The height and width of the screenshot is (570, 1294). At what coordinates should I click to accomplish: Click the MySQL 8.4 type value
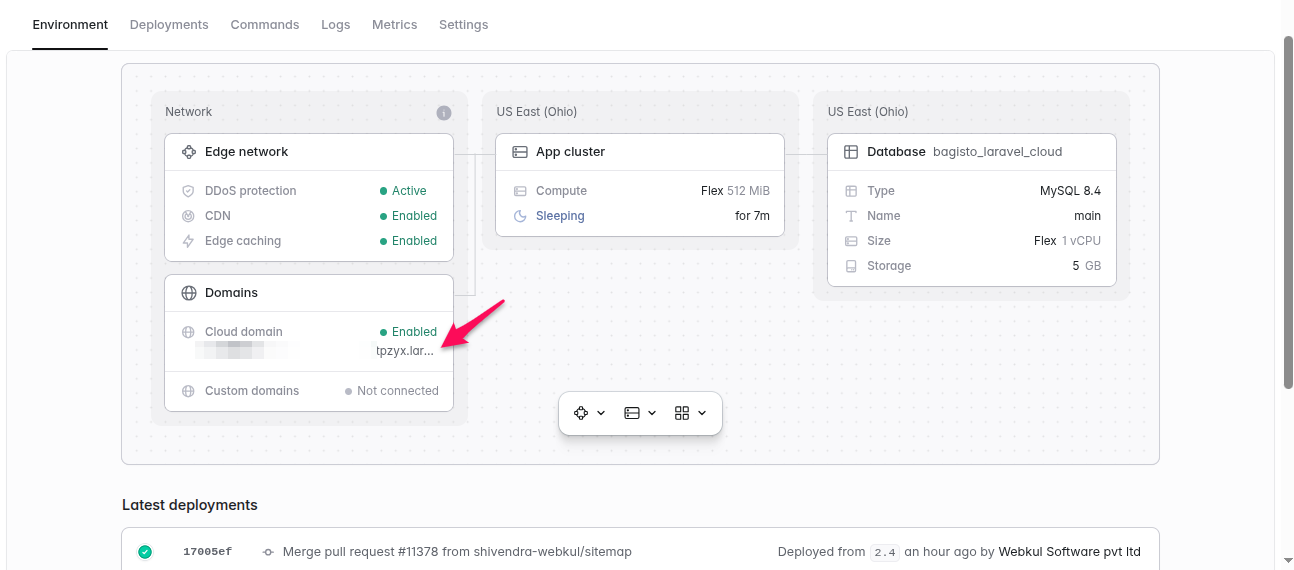(x=1070, y=191)
